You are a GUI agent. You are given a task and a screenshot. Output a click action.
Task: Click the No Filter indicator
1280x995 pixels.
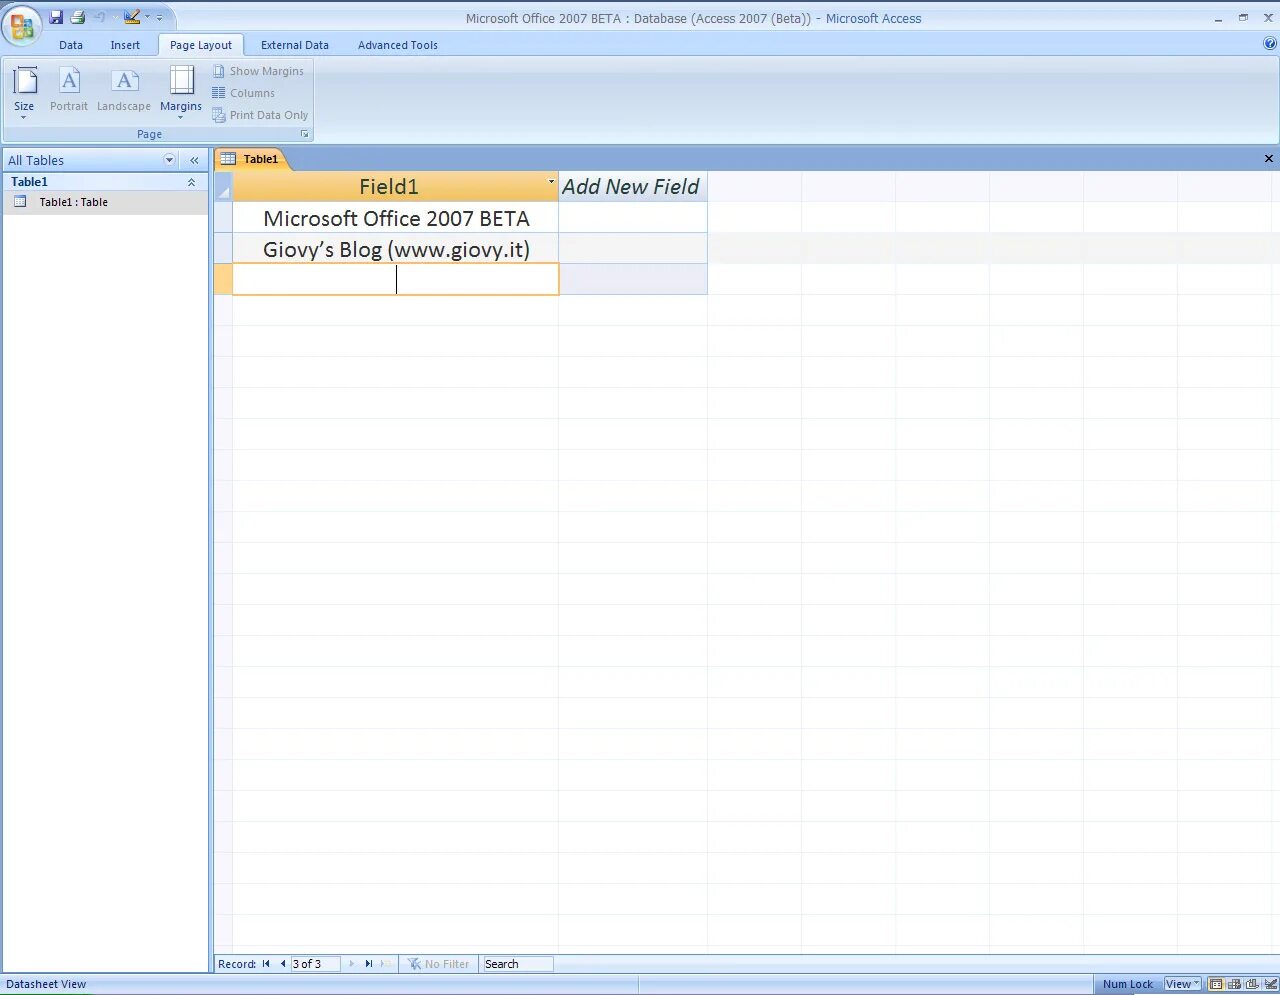(x=438, y=964)
